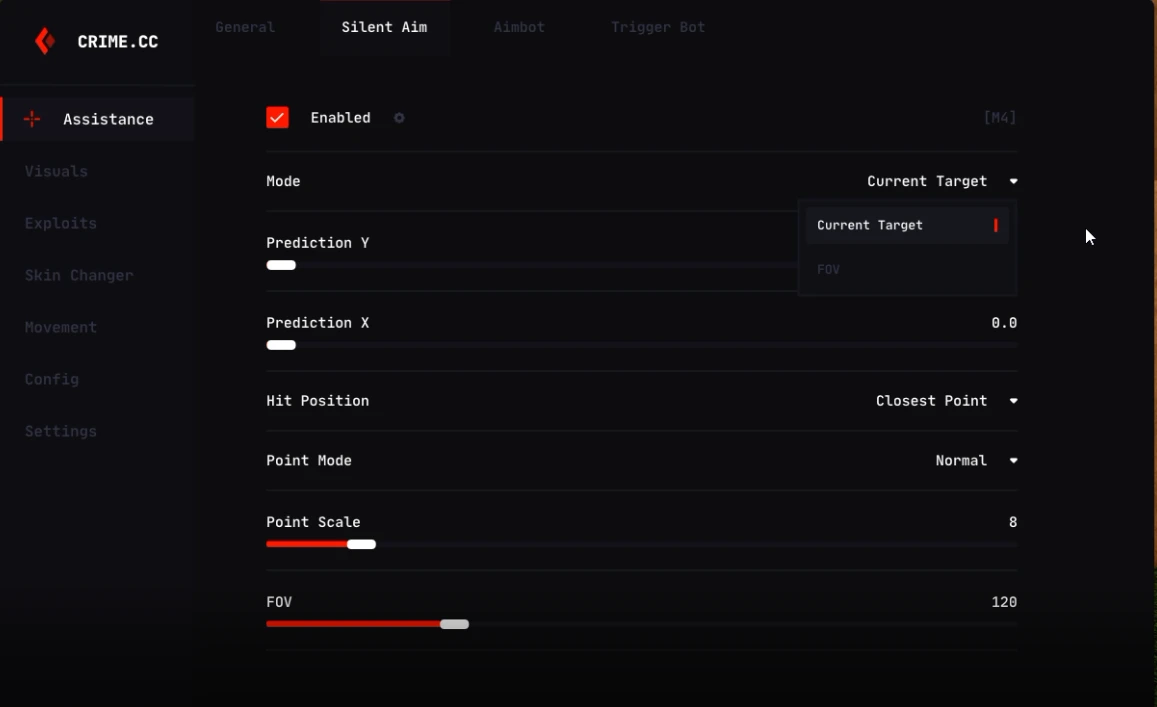Click the CRIME.CC red diamond logo
The width and height of the screenshot is (1157, 707).
(45, 41)
